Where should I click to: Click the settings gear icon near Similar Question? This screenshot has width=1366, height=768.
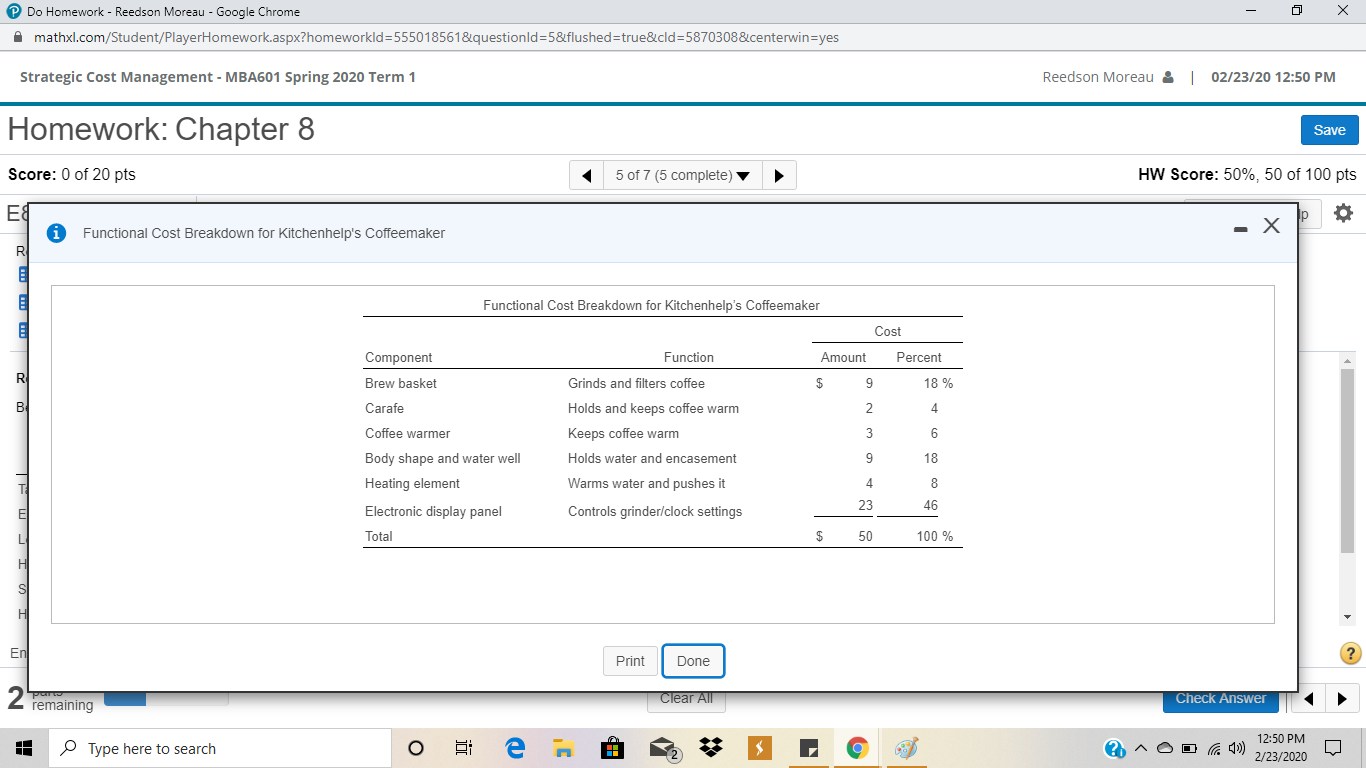point(1343,213)
